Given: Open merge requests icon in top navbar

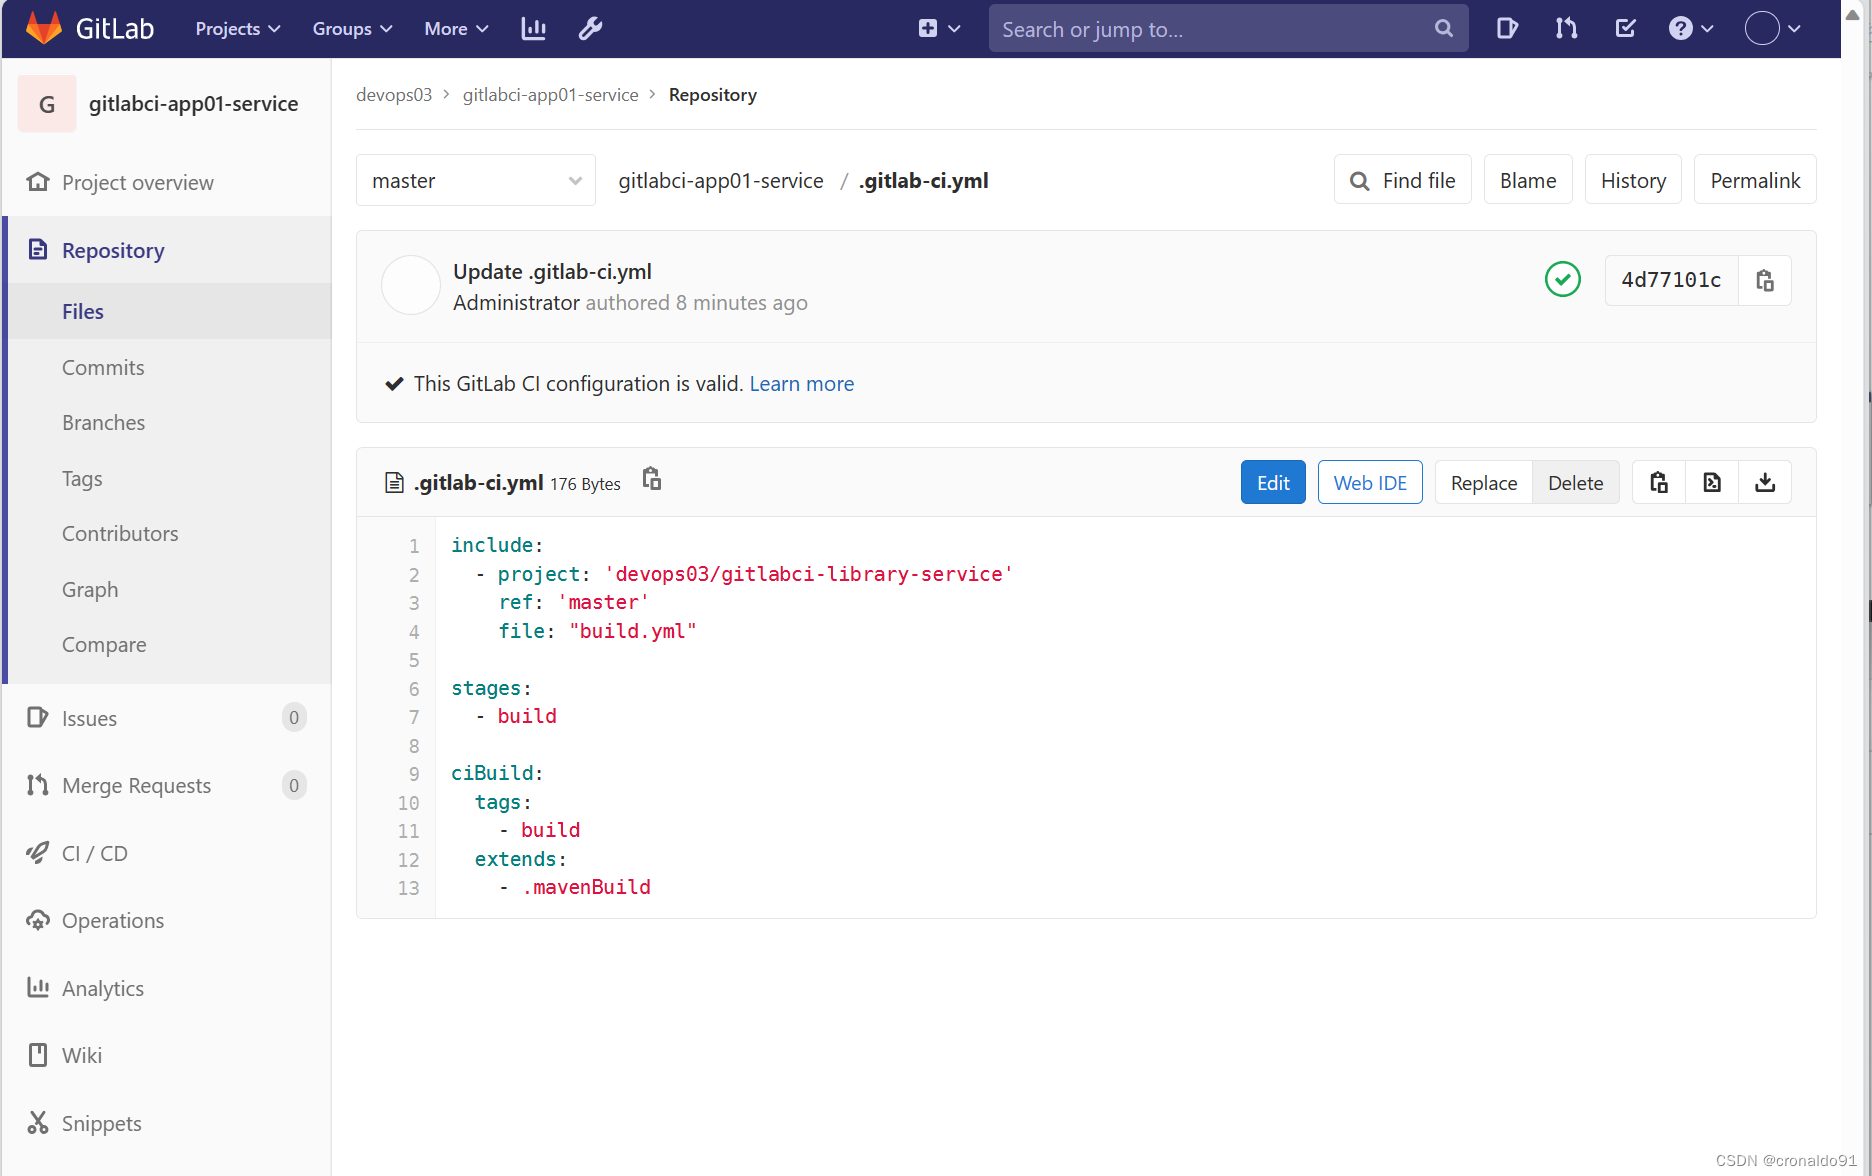Looking at the screenshot, I should [1566, 28].
